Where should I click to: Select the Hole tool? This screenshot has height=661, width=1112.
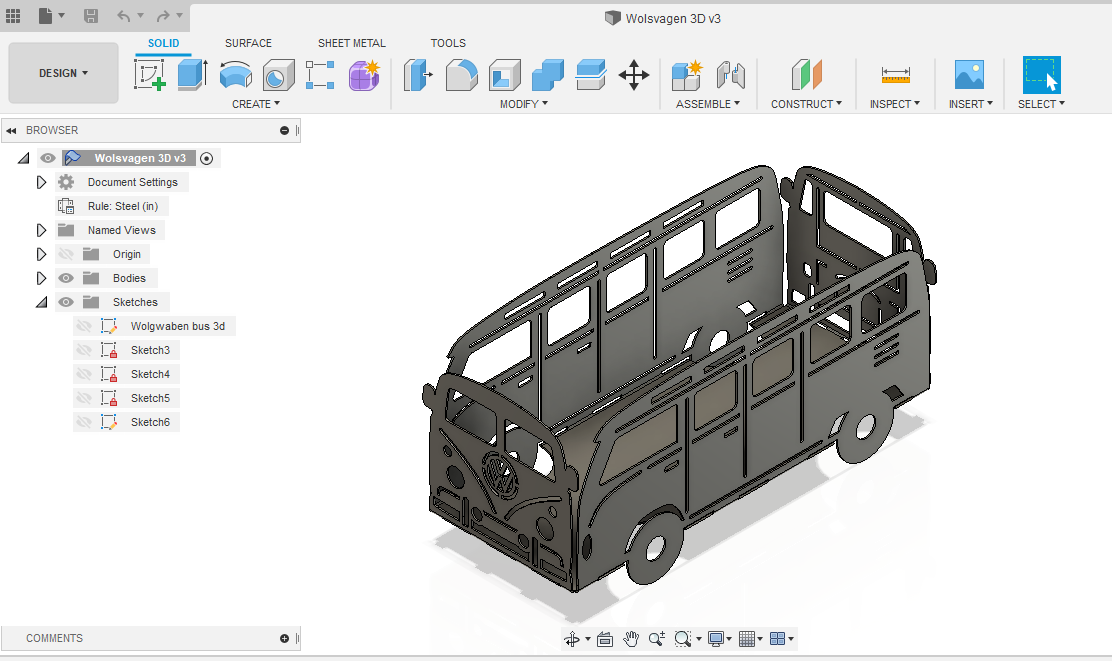[278, 74]
